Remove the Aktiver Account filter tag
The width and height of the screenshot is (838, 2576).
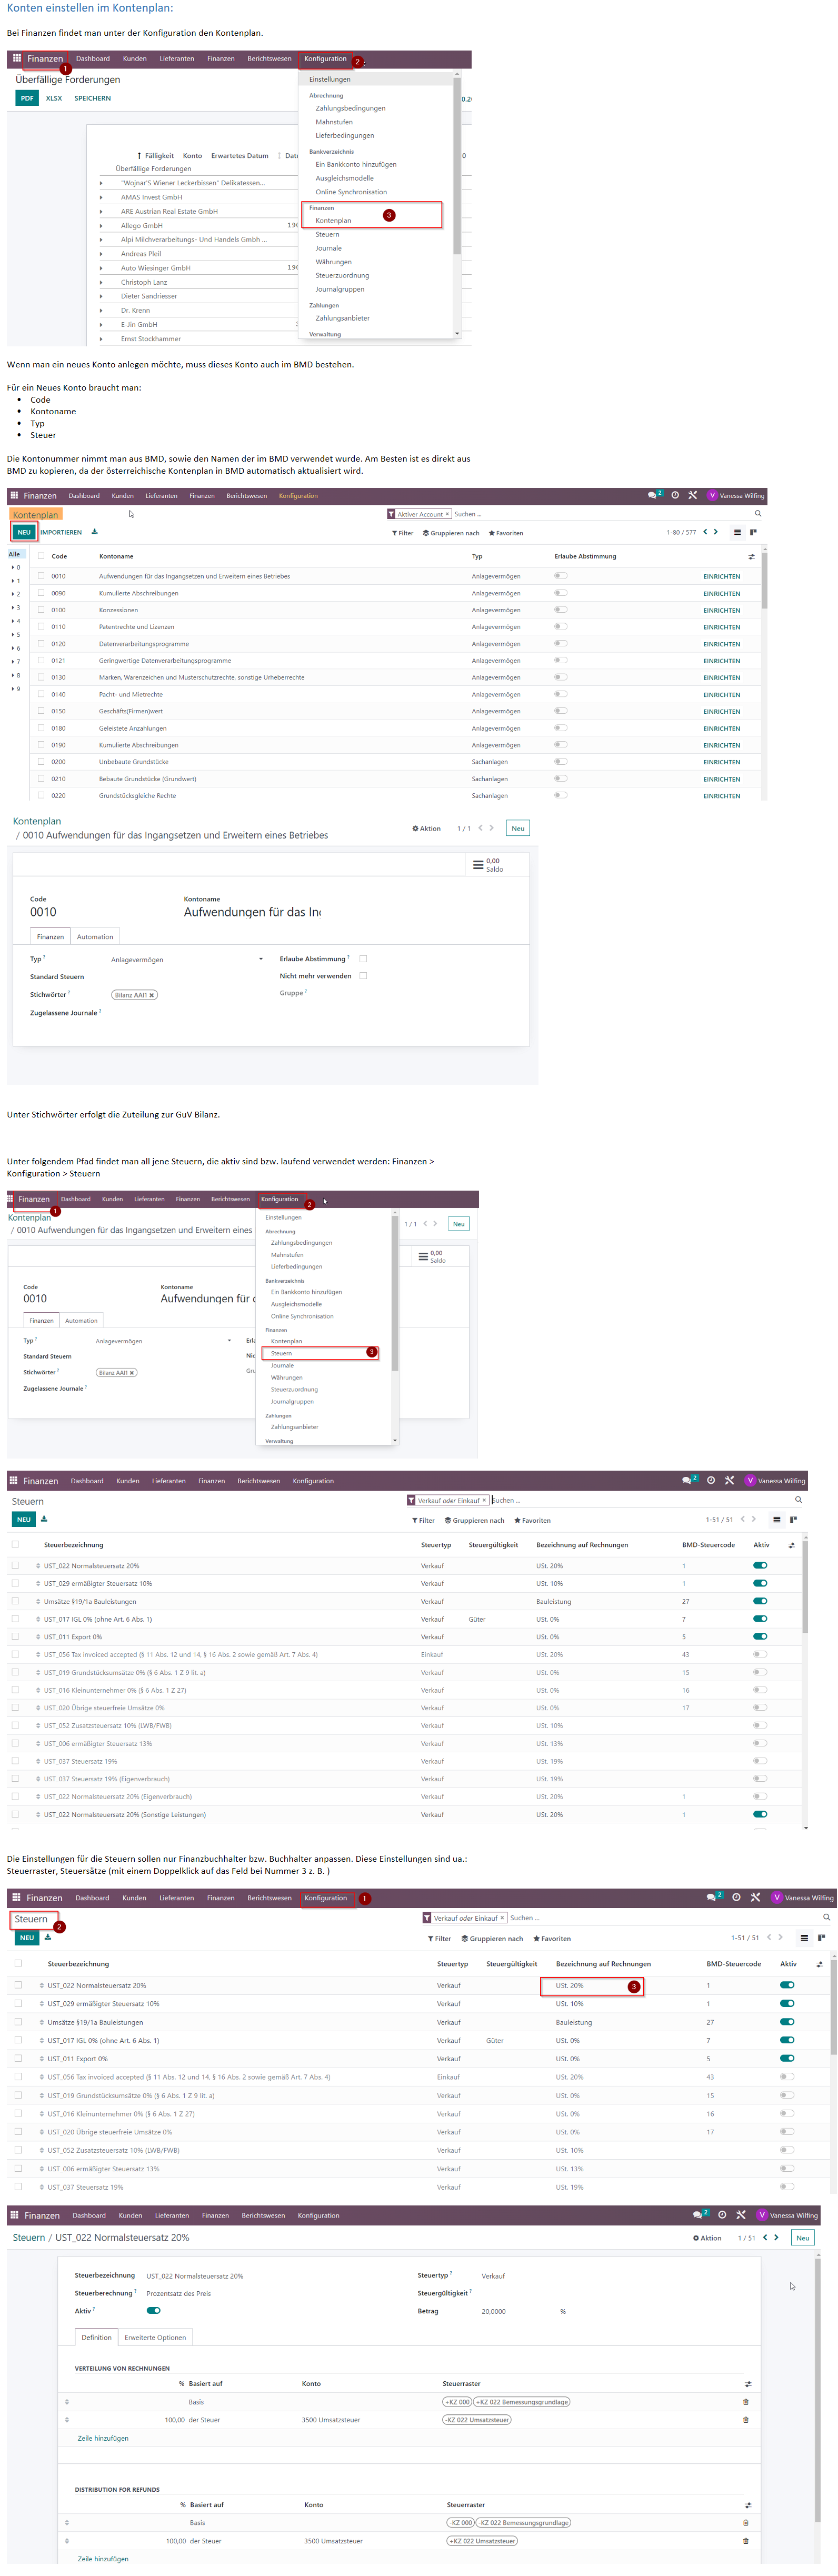[x=447, y=514]
